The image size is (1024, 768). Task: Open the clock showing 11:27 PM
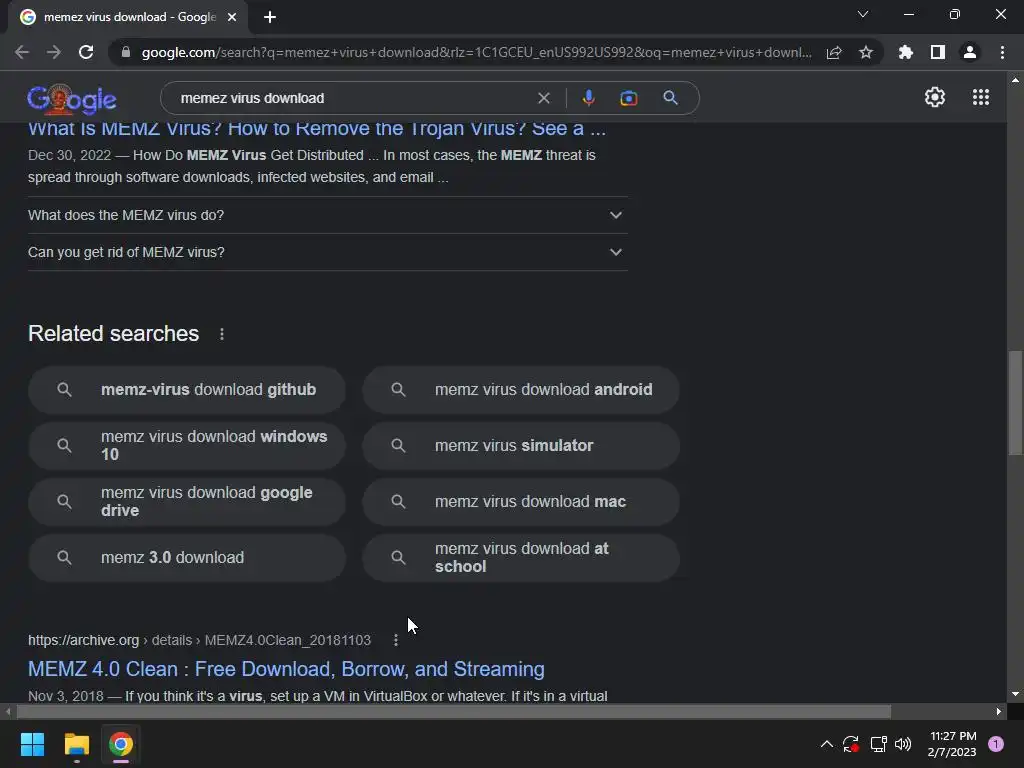pyautogui.click(x=952, y=744)
